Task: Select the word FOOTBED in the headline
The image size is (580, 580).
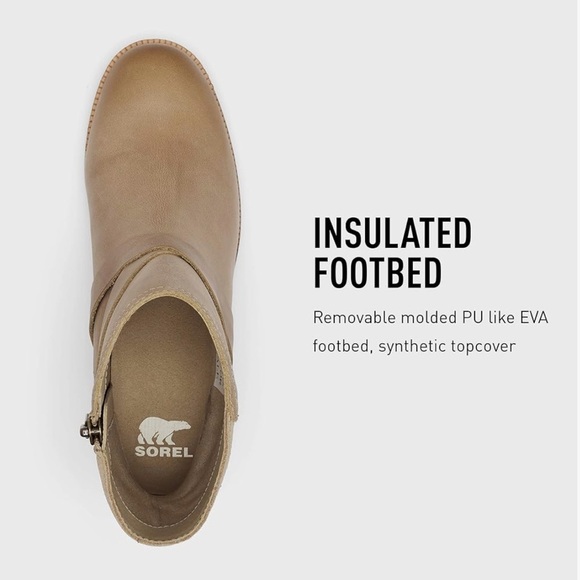Action: (x=378, y=273)
